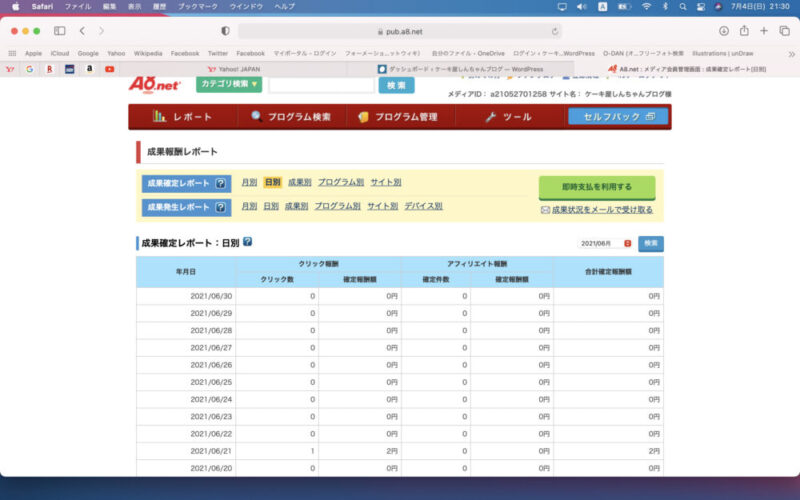Click help icon beside 成果発生レポート label
Screen dimensions: 800x500
coord(220,207)
